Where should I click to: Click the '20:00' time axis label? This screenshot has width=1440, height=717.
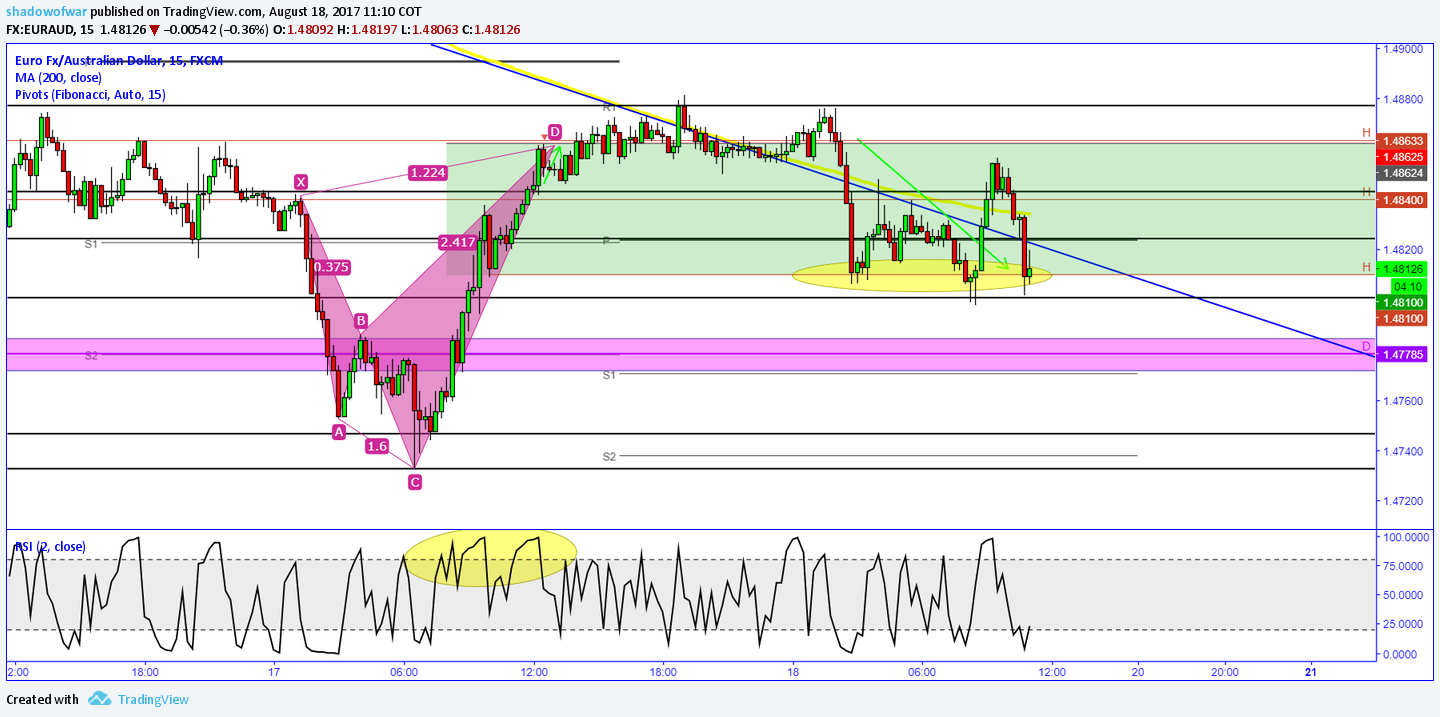pyautogui.click(x=1225, y=672)
